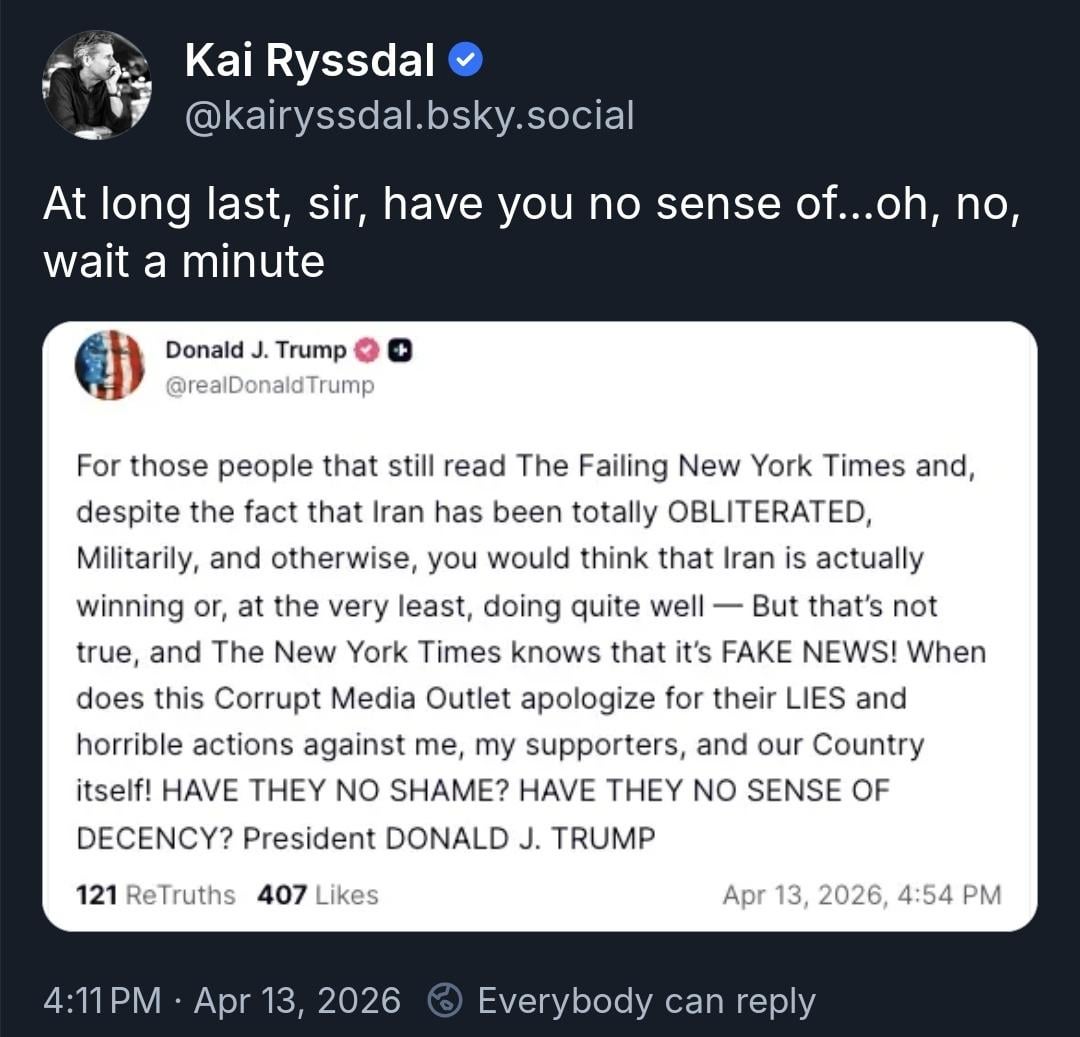Click the Kai Ryssdal display name
Screen dimensions: 1080x1037
pos(309,63)
